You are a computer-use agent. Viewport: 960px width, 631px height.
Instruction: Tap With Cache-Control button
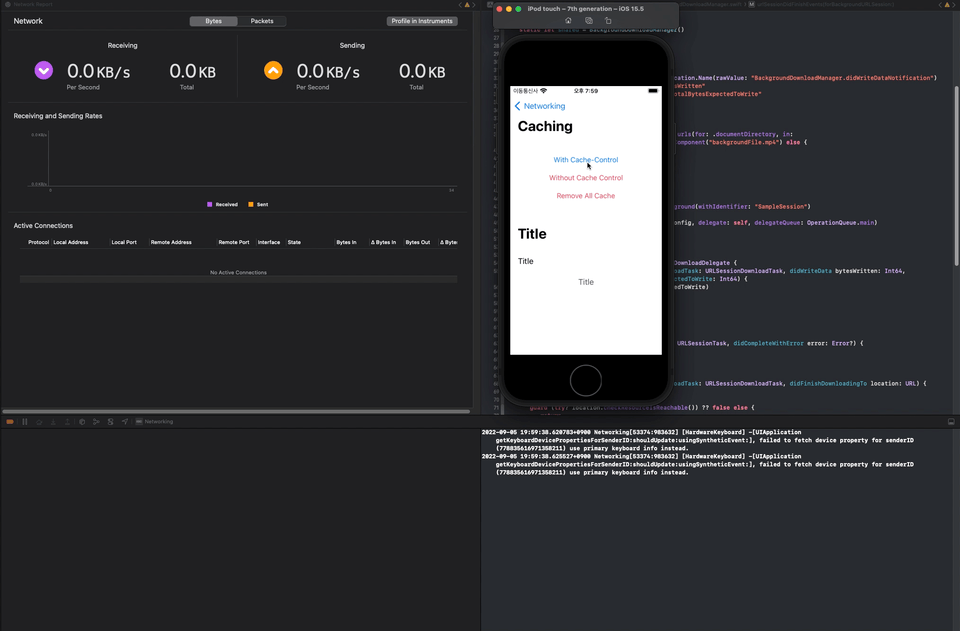coord(586,160)
